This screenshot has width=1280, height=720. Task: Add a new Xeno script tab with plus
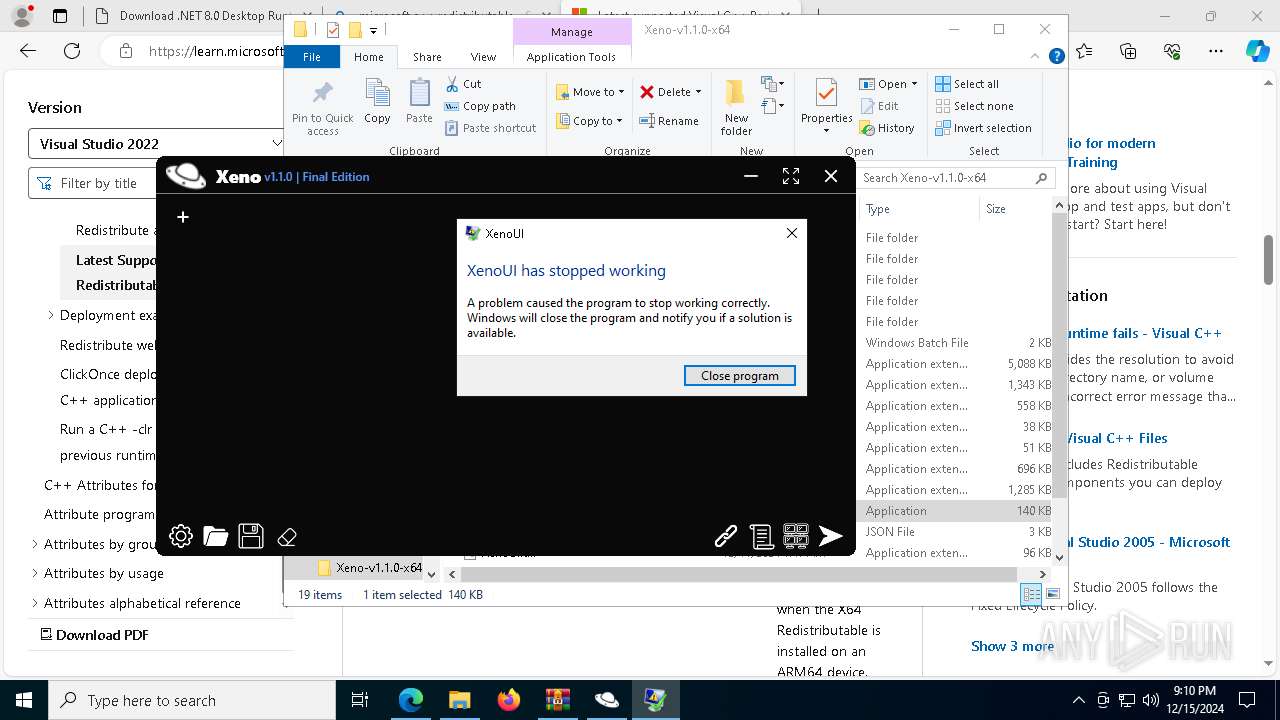[183, 217]
